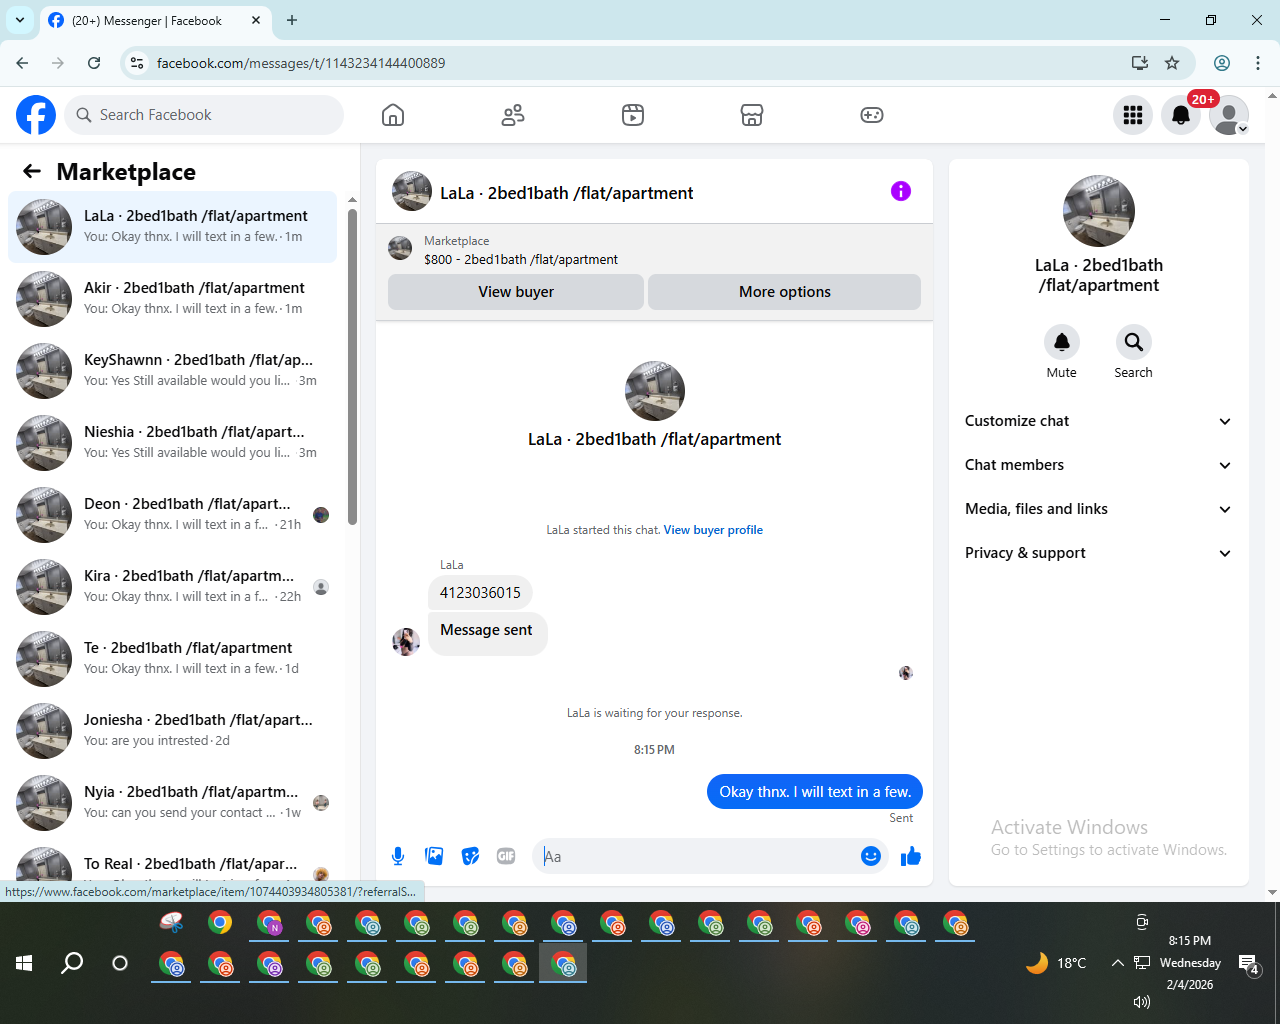The image size is (1280, 1024).
Task: Go back using the Marketplace arrow
Action: tap(32, 171)
